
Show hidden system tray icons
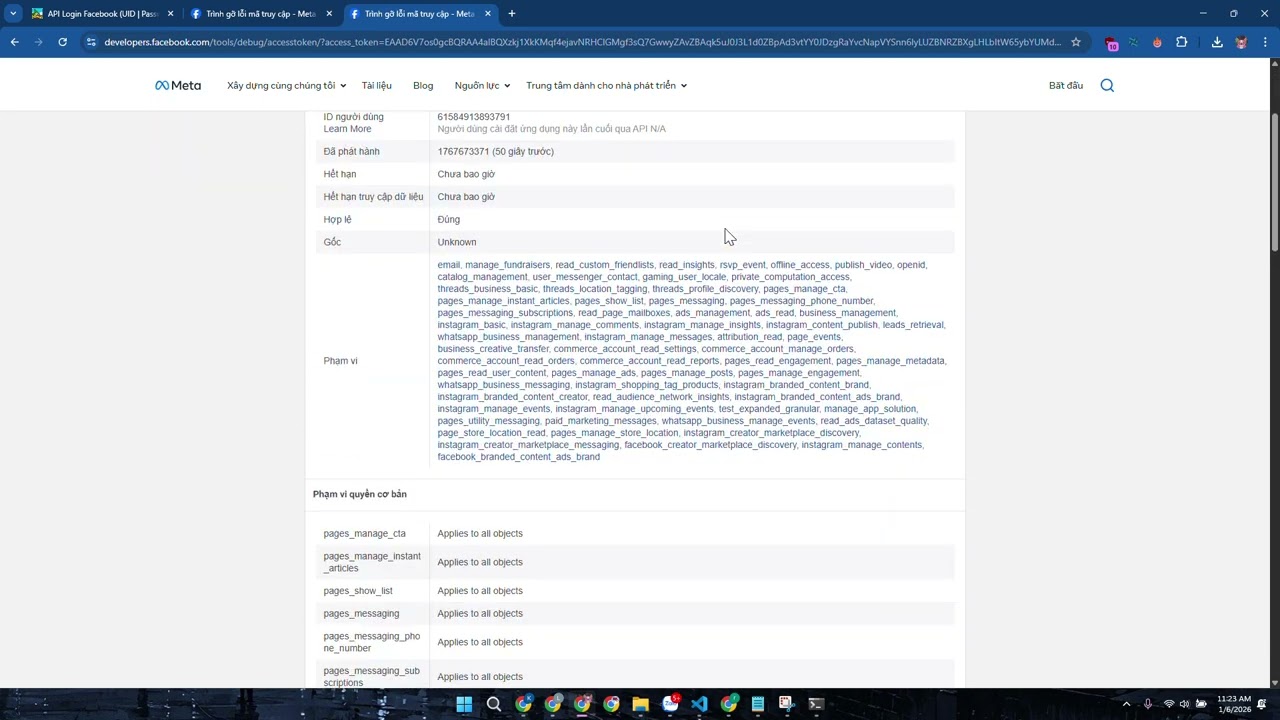point(1126,704)
